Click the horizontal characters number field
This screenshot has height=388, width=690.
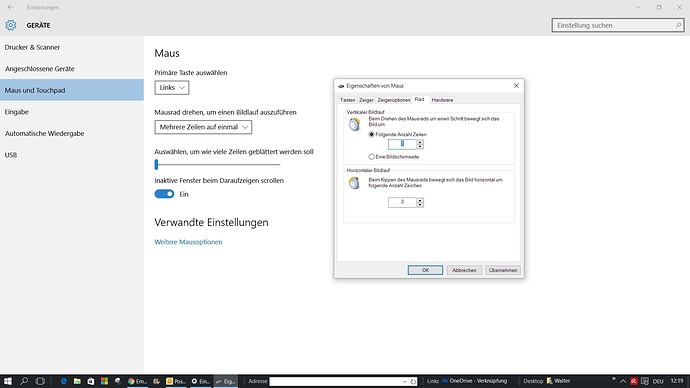pos(402,202)
